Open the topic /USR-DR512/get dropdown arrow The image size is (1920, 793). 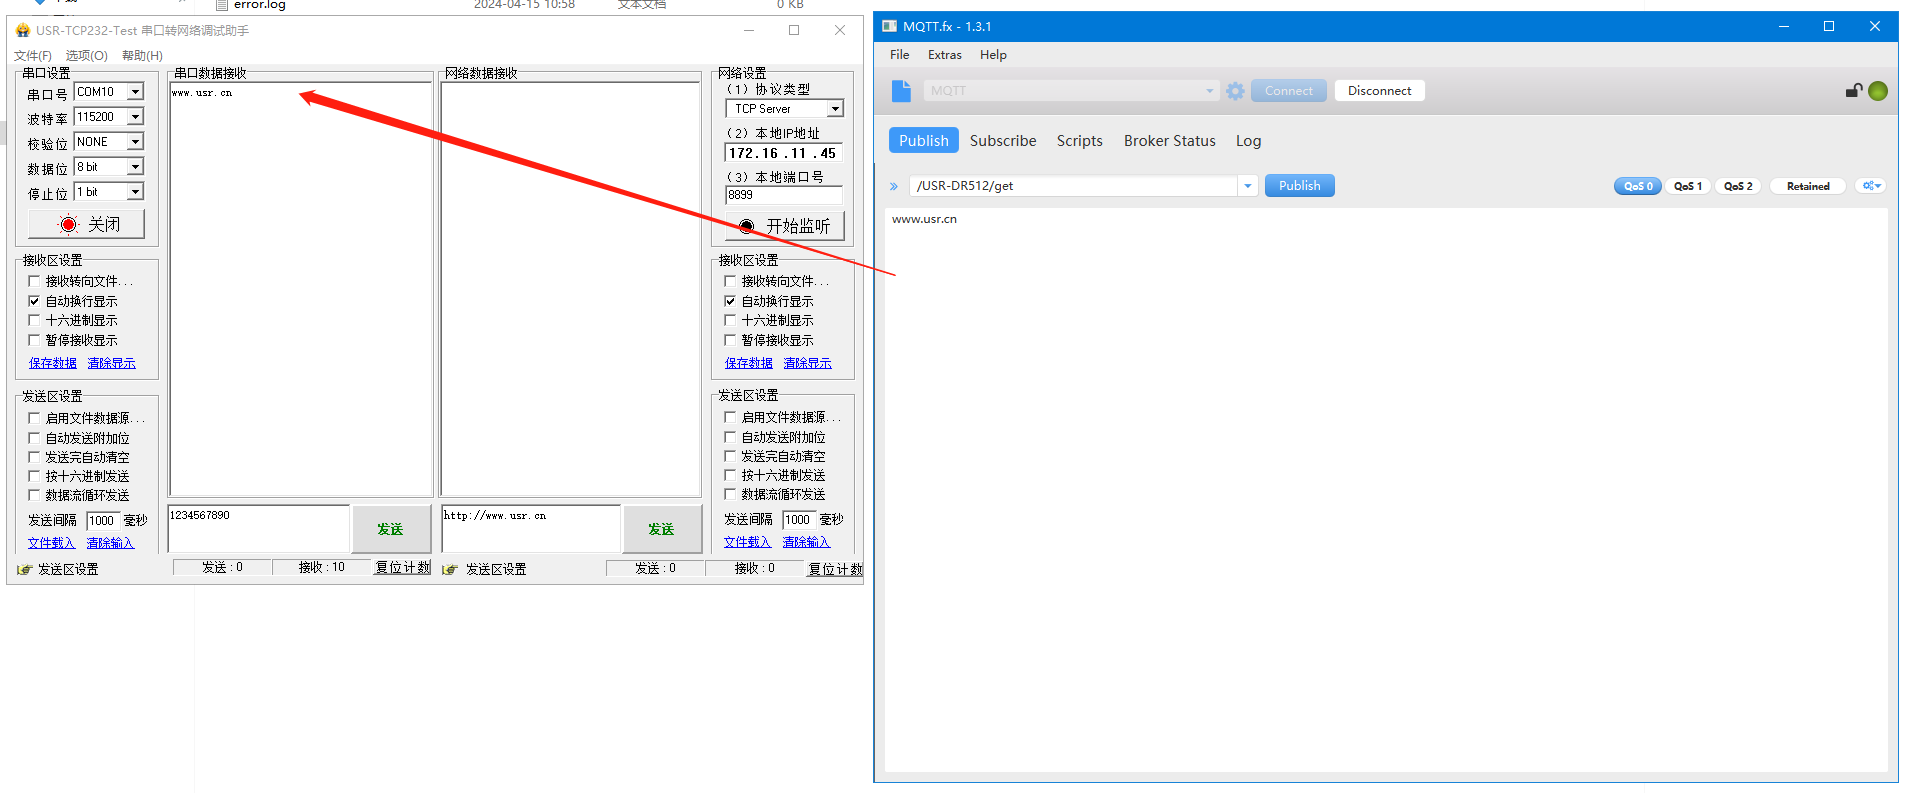tap(1247, 186)
